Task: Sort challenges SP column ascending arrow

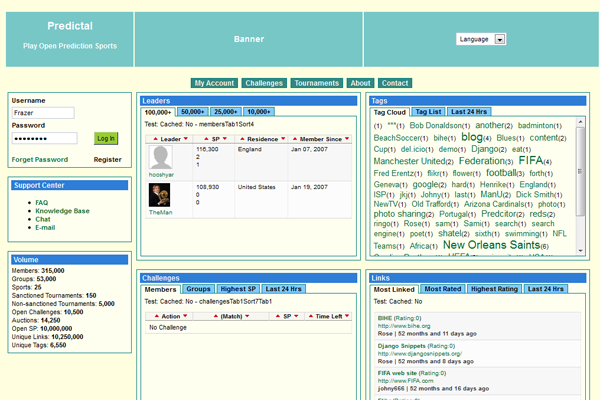Action: pyautogui.click(x=278, y=316)
